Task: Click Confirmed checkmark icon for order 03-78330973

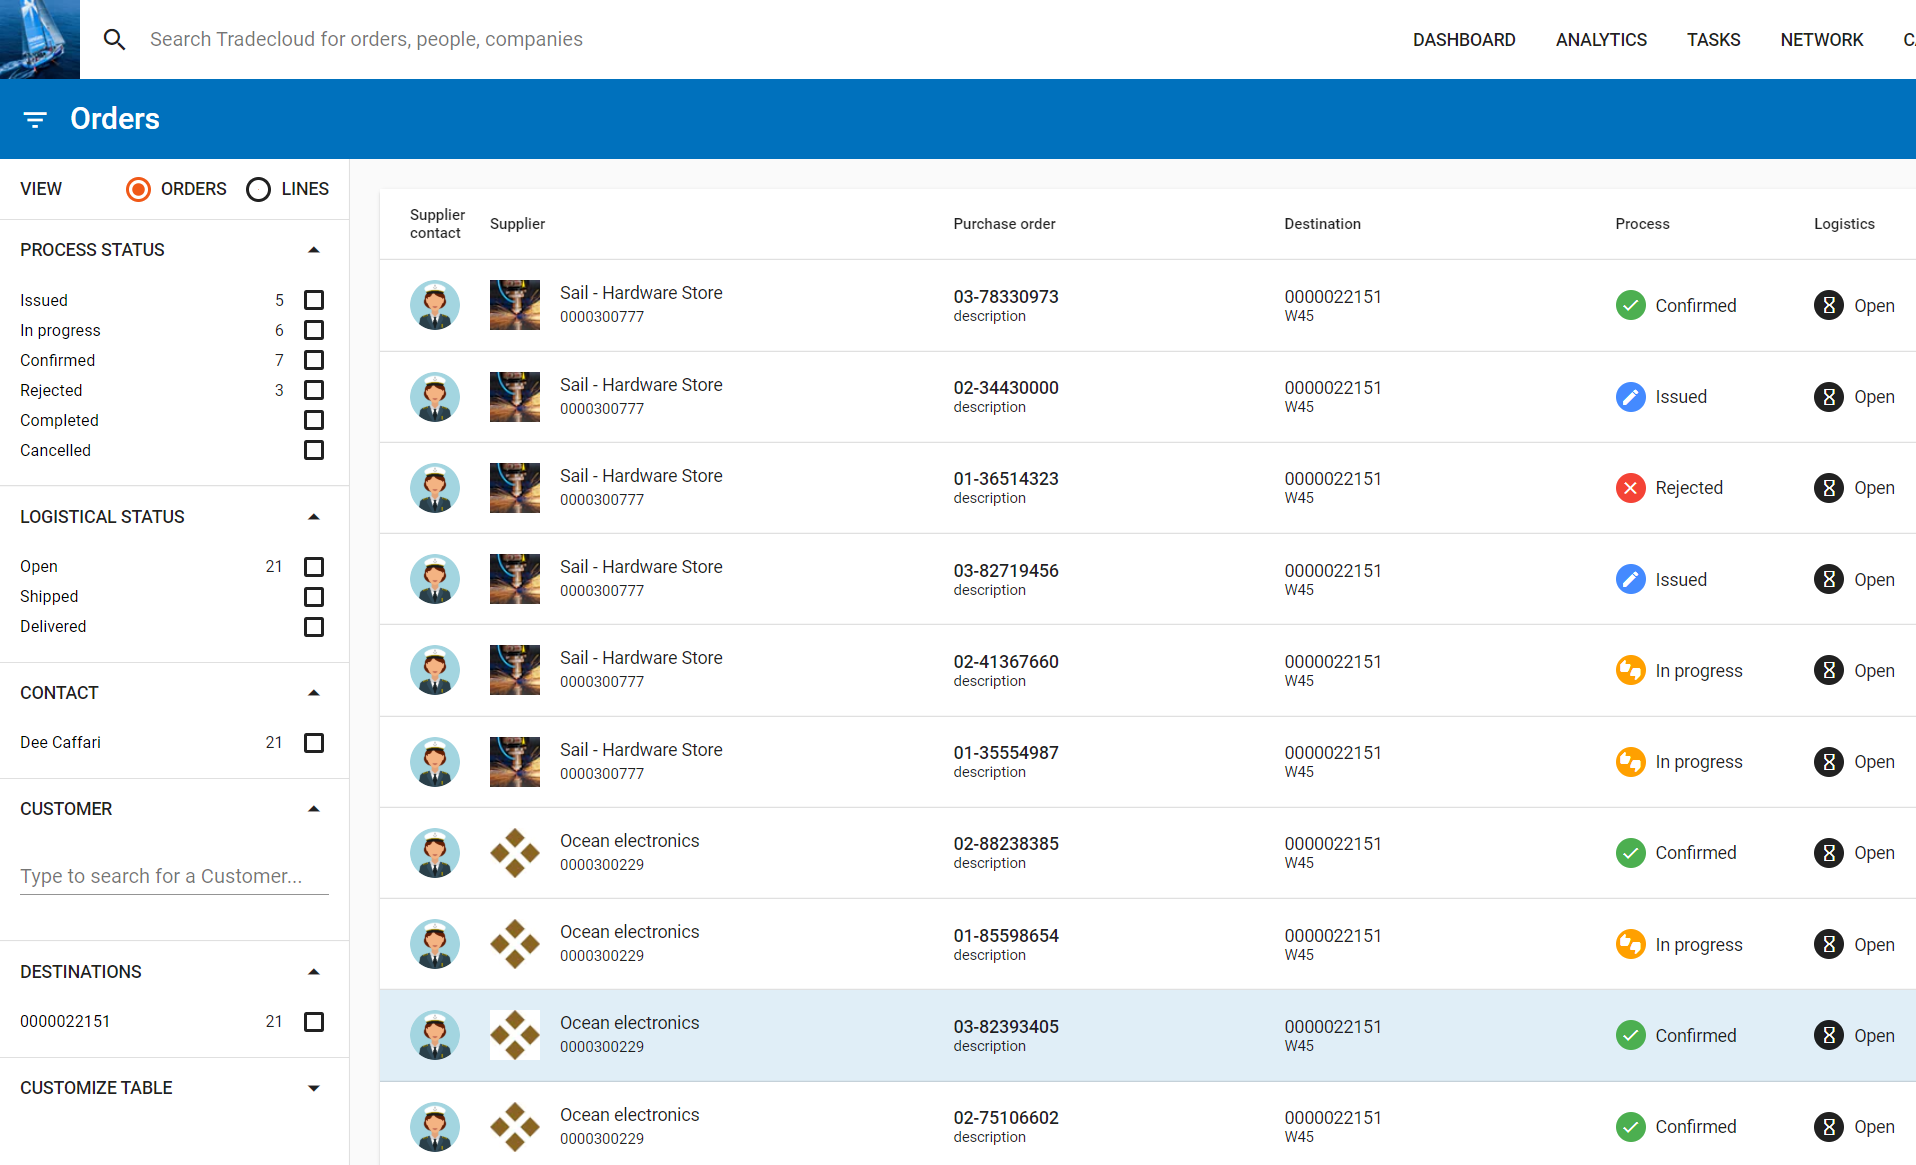Action: pyautogui.click(x=1630, y=305)
